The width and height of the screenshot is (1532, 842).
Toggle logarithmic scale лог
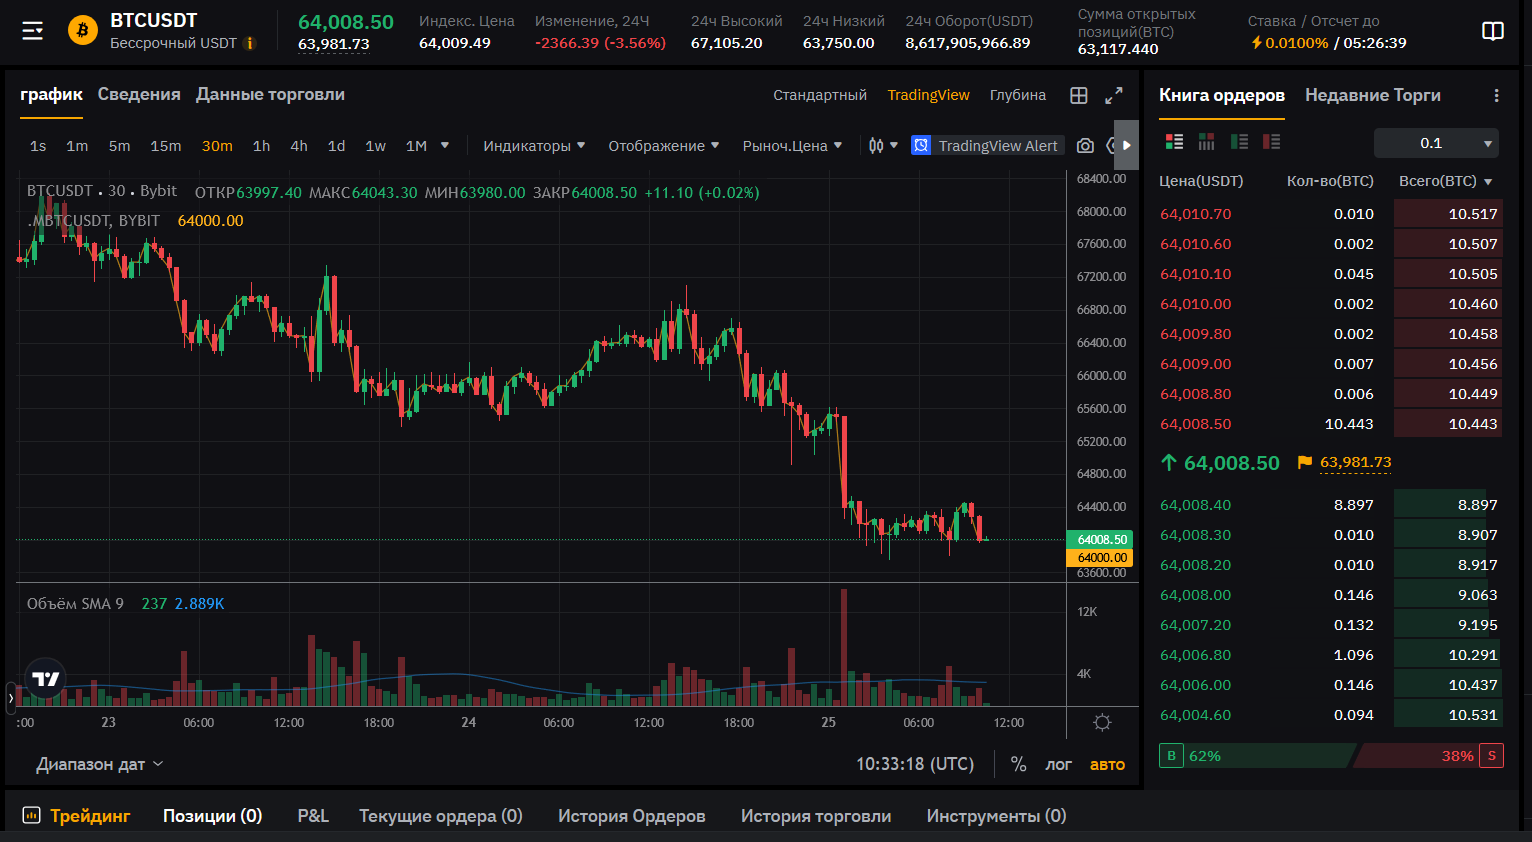(x=1058, y=764)
